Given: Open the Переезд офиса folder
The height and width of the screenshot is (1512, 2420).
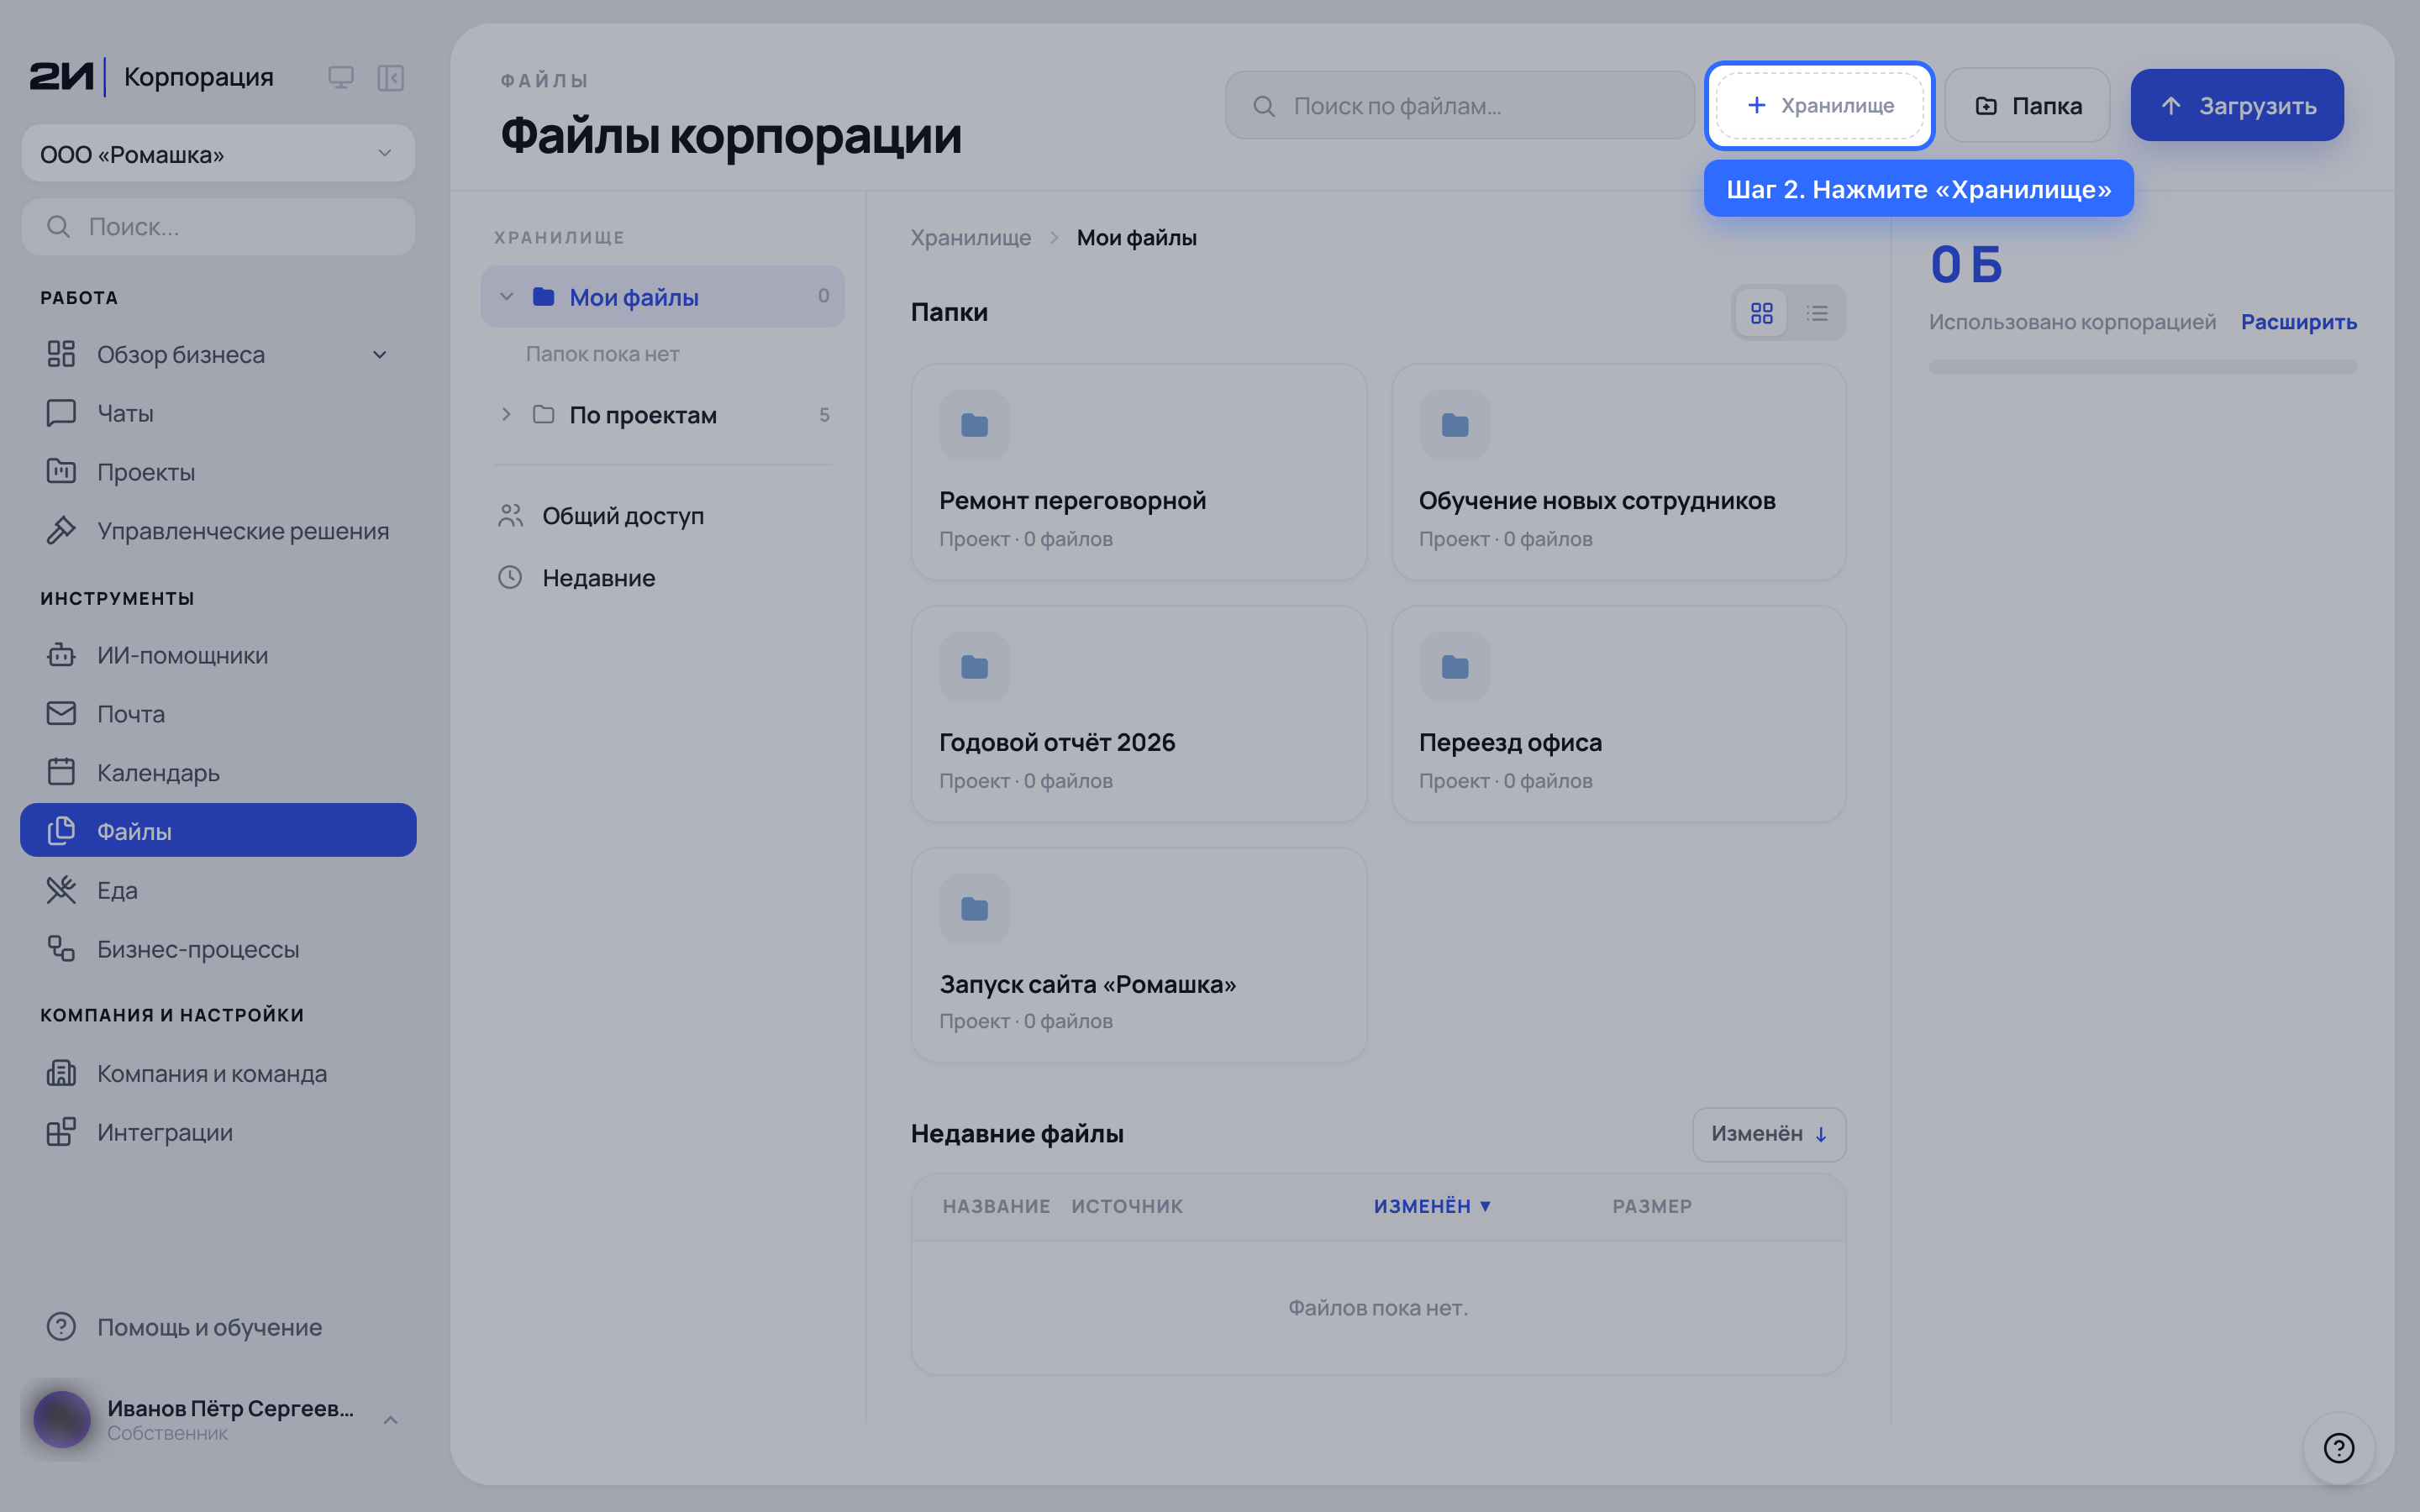Looking at the screenshot, I should coord(1618,714).
